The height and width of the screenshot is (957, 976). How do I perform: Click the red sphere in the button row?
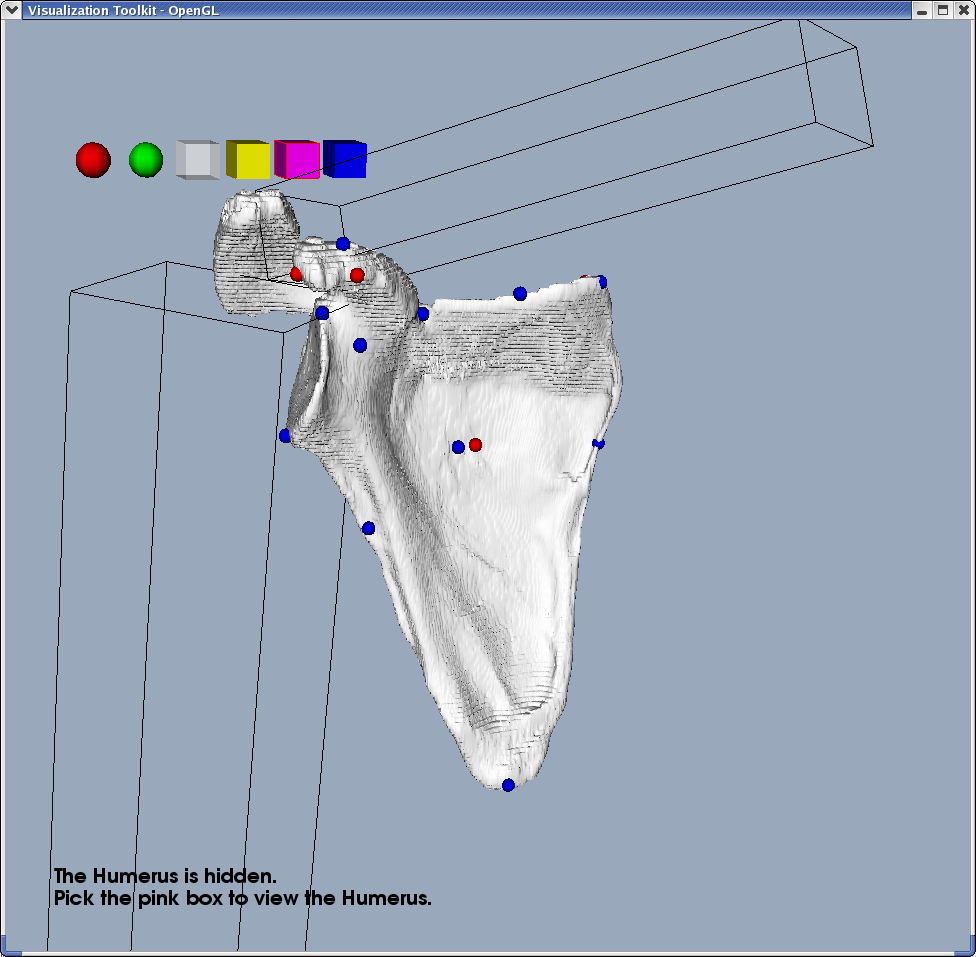93,159
